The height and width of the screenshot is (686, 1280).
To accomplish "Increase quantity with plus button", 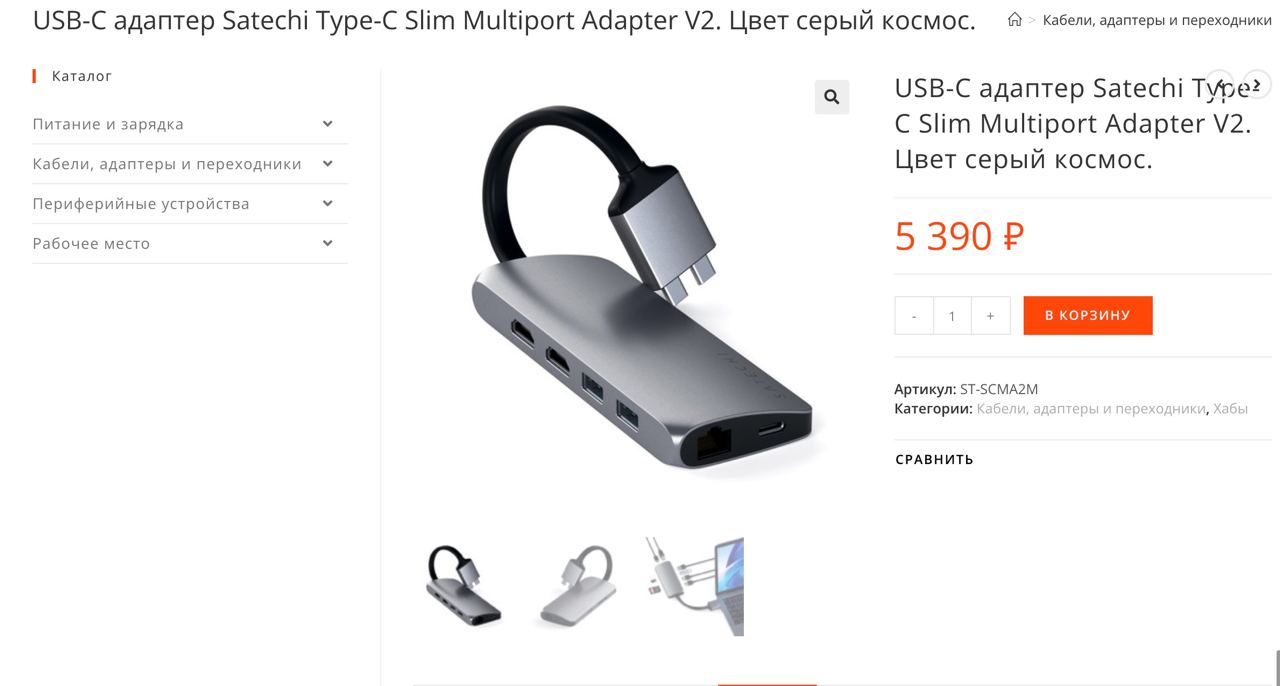I will point(990,316).
